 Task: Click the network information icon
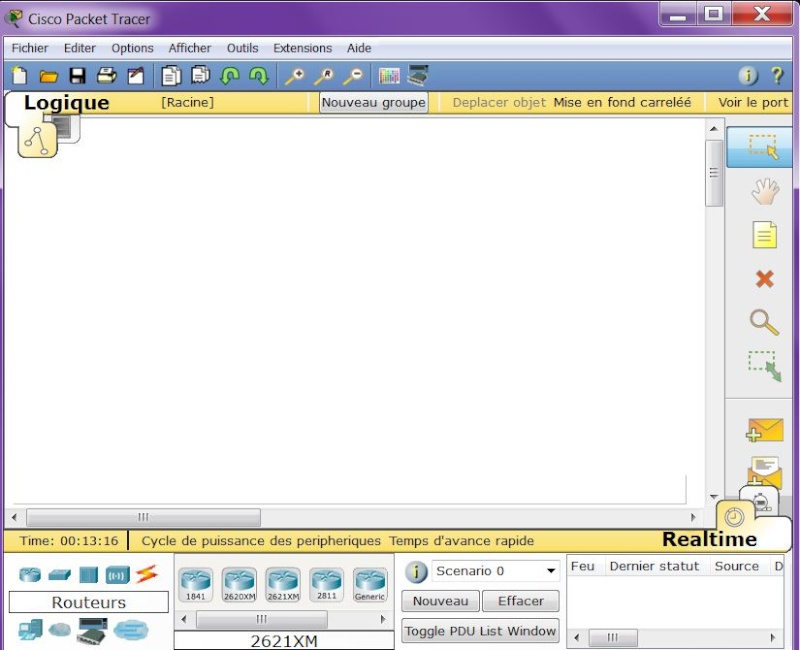[748, 76]
